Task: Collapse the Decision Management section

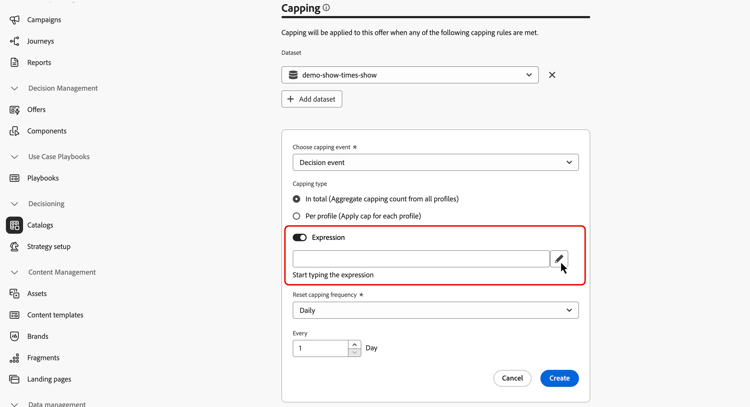Action: pyautogui.click(x=14, y=88)
